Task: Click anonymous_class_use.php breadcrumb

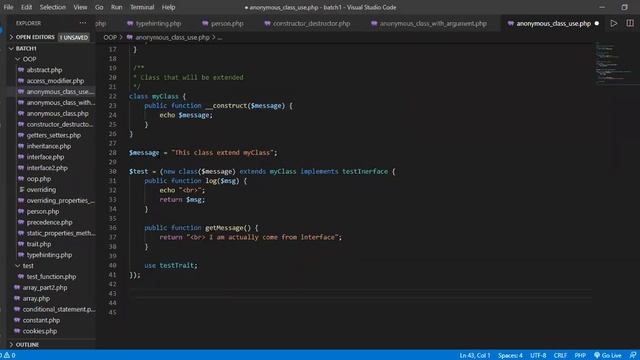Action: point(172,37)
